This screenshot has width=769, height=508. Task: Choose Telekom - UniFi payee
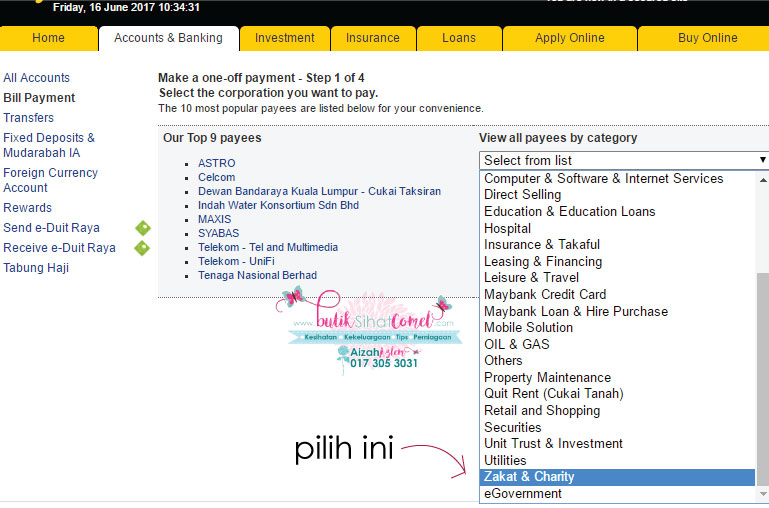(236, 261)
